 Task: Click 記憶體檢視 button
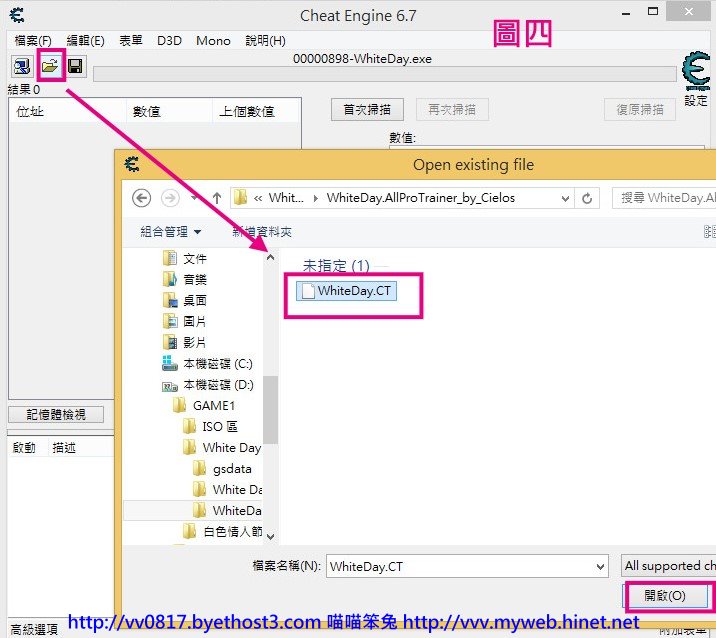click(56, 414)
